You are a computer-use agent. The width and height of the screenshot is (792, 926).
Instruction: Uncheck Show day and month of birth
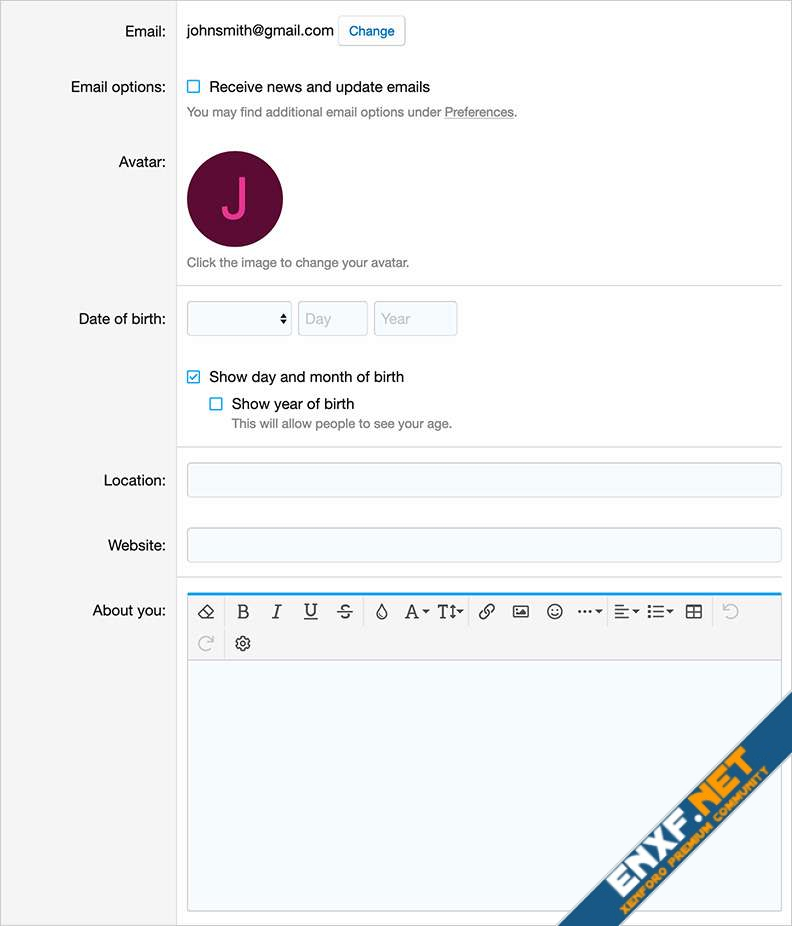click(x=194, y=377)
